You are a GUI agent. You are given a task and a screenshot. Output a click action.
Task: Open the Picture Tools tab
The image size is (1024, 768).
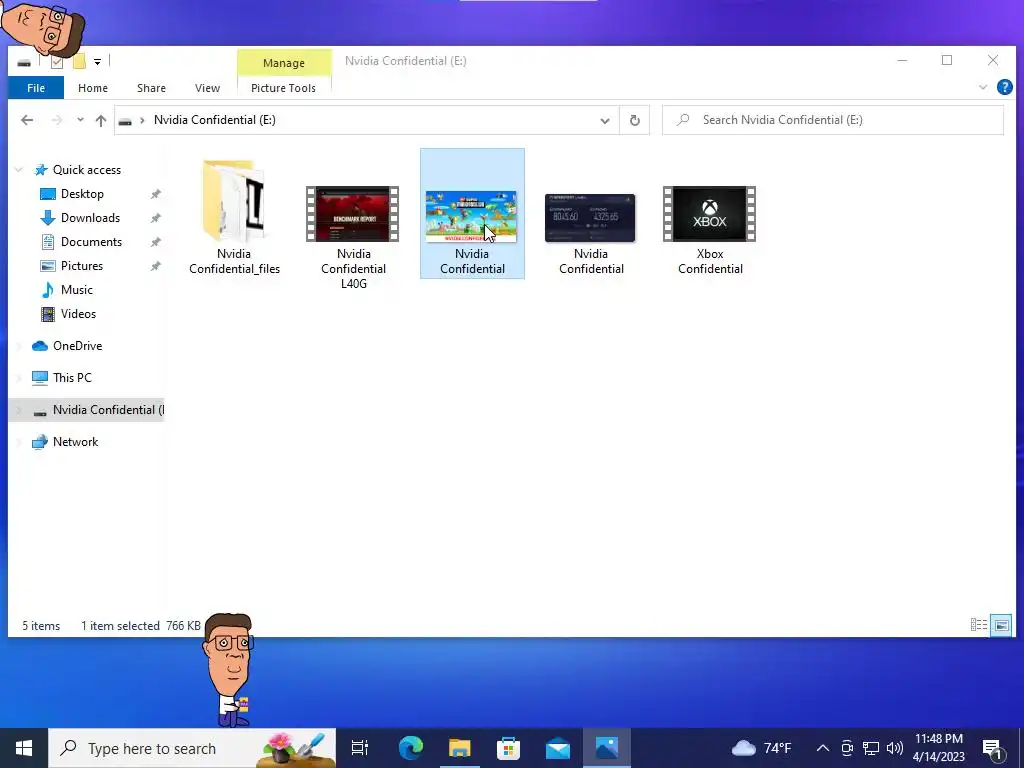coord(283,88)
